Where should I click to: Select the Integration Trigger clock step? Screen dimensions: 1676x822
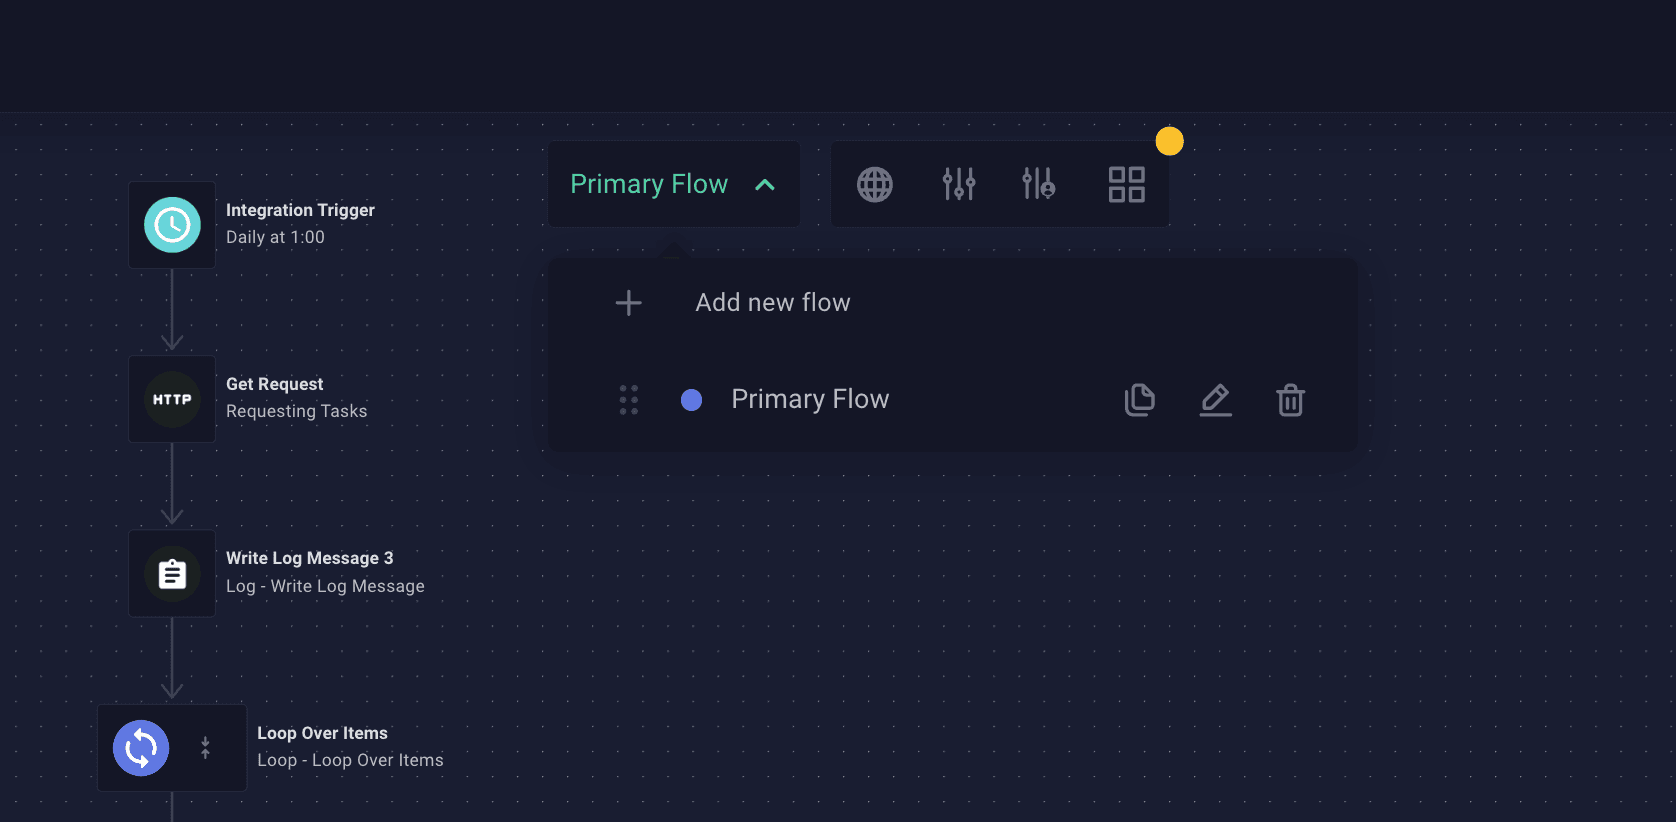[172, 225]
